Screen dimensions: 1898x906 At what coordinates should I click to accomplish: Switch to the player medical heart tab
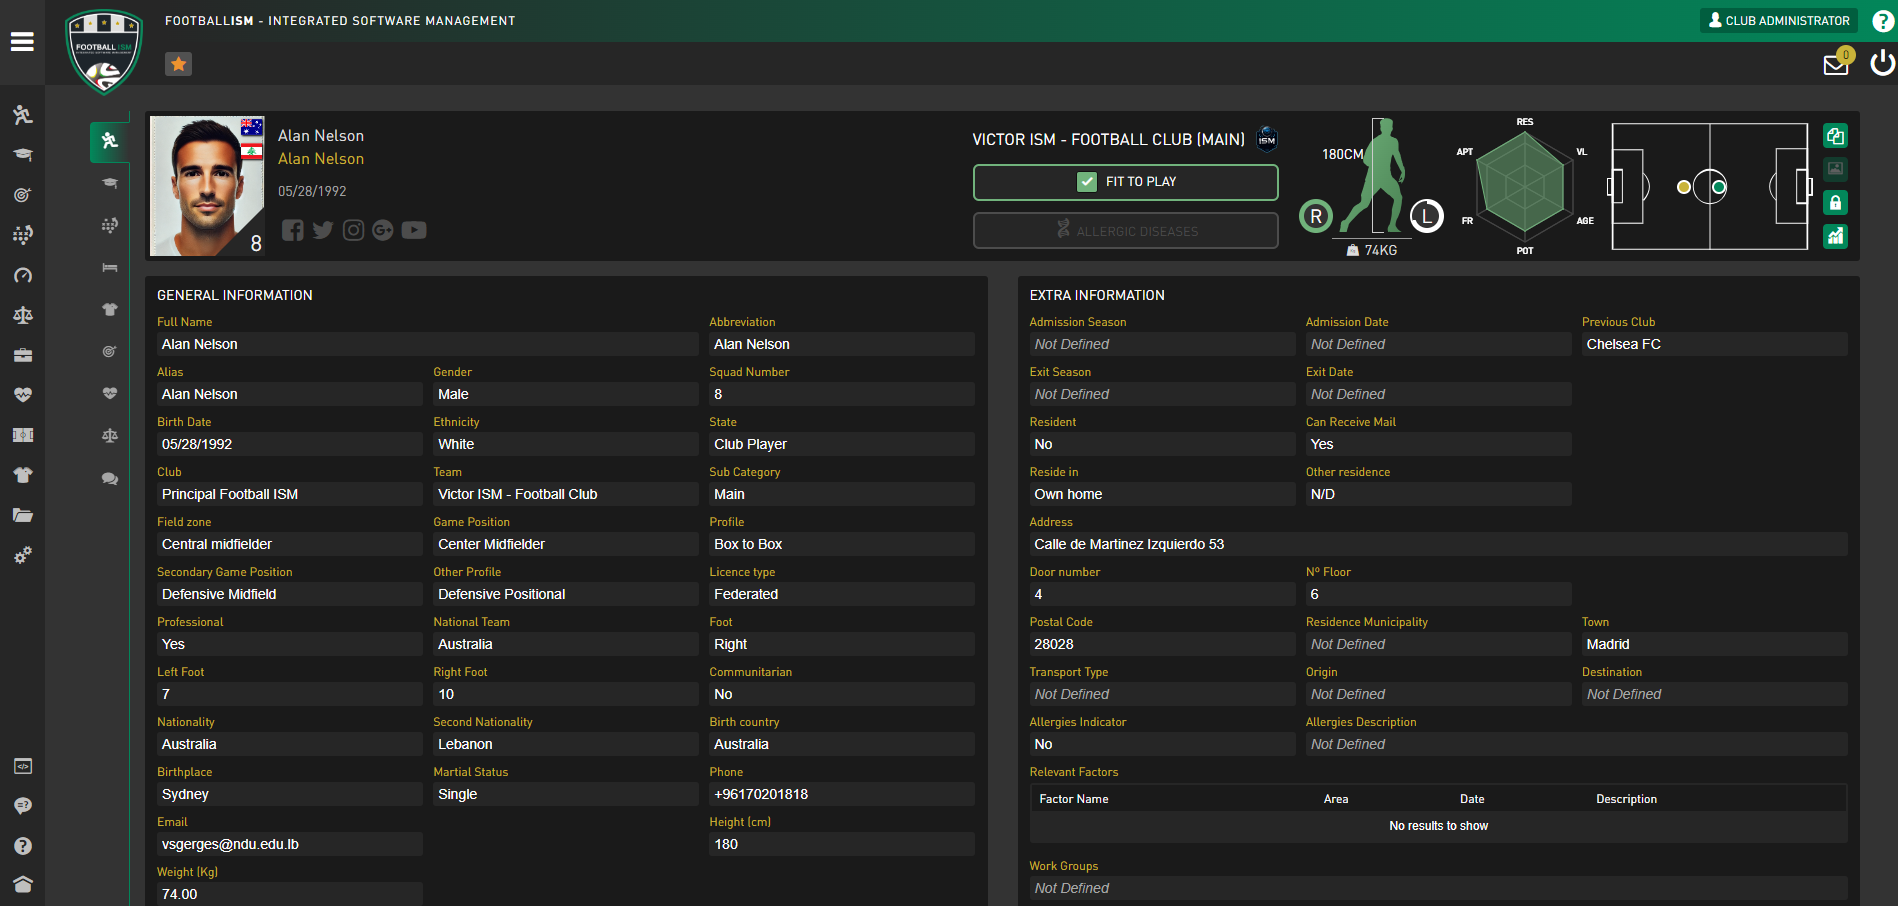110,393
